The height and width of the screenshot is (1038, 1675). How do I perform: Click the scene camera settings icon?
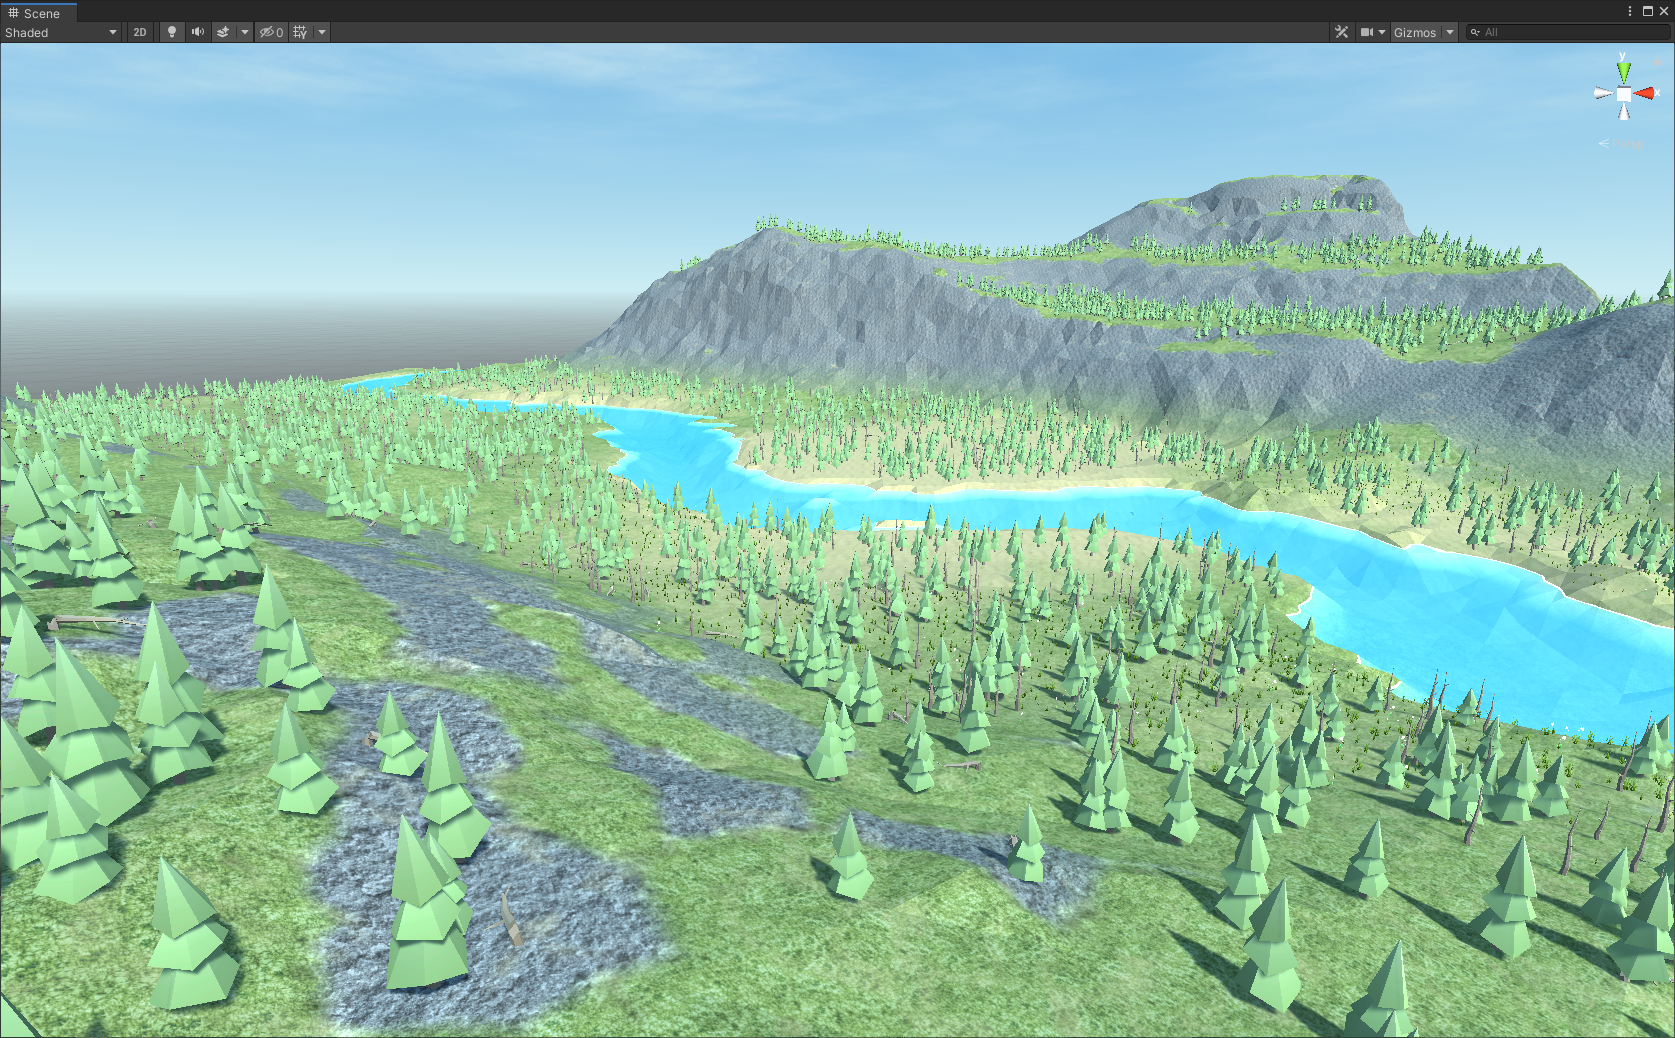1366,32
